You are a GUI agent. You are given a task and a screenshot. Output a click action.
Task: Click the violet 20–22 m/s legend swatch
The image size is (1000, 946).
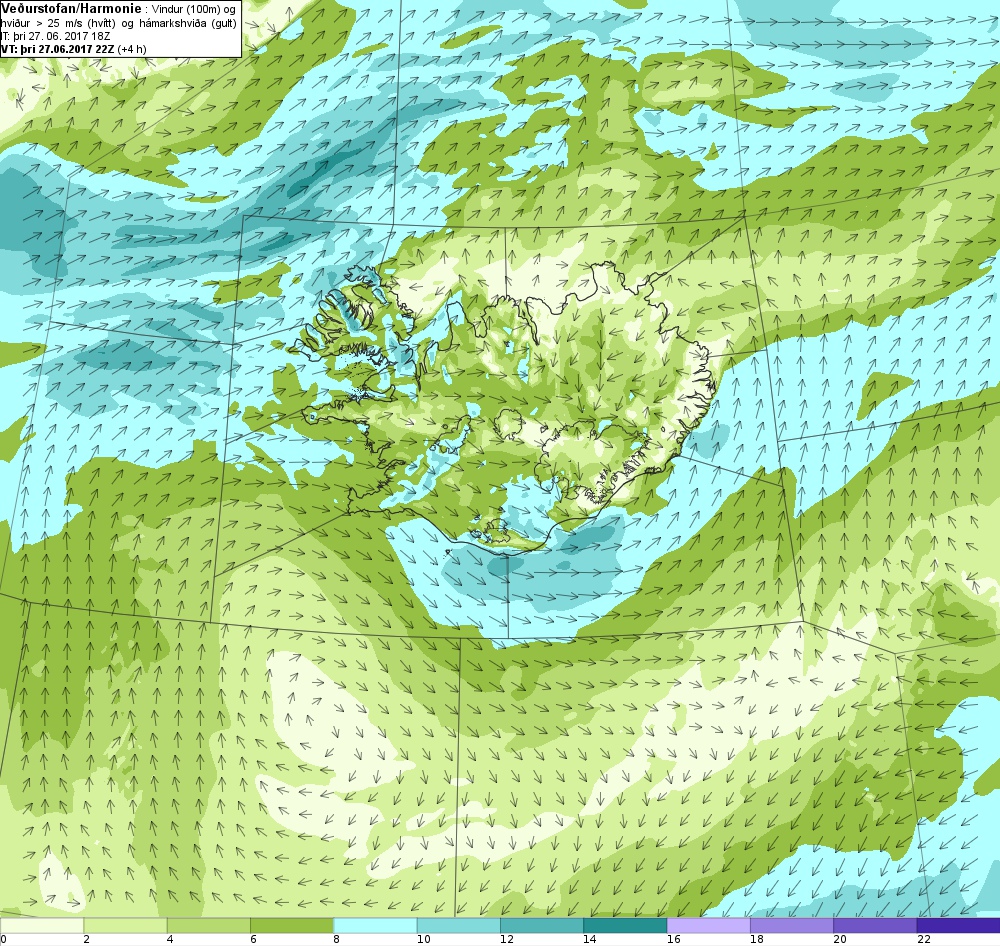pyautogui.click(x=875, y=925)
